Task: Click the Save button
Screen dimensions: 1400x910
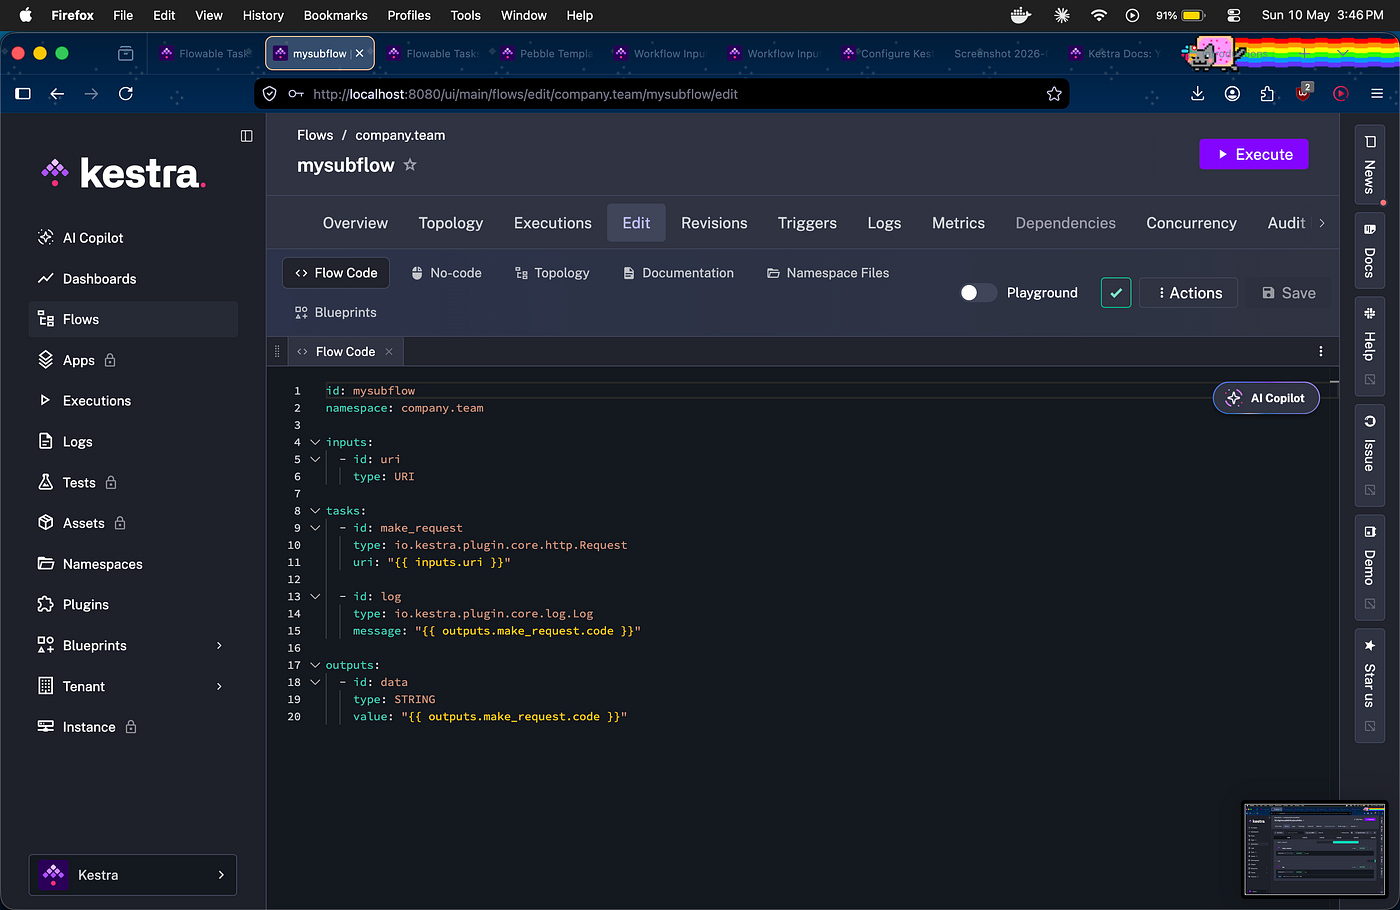Action: point(1289,293)
